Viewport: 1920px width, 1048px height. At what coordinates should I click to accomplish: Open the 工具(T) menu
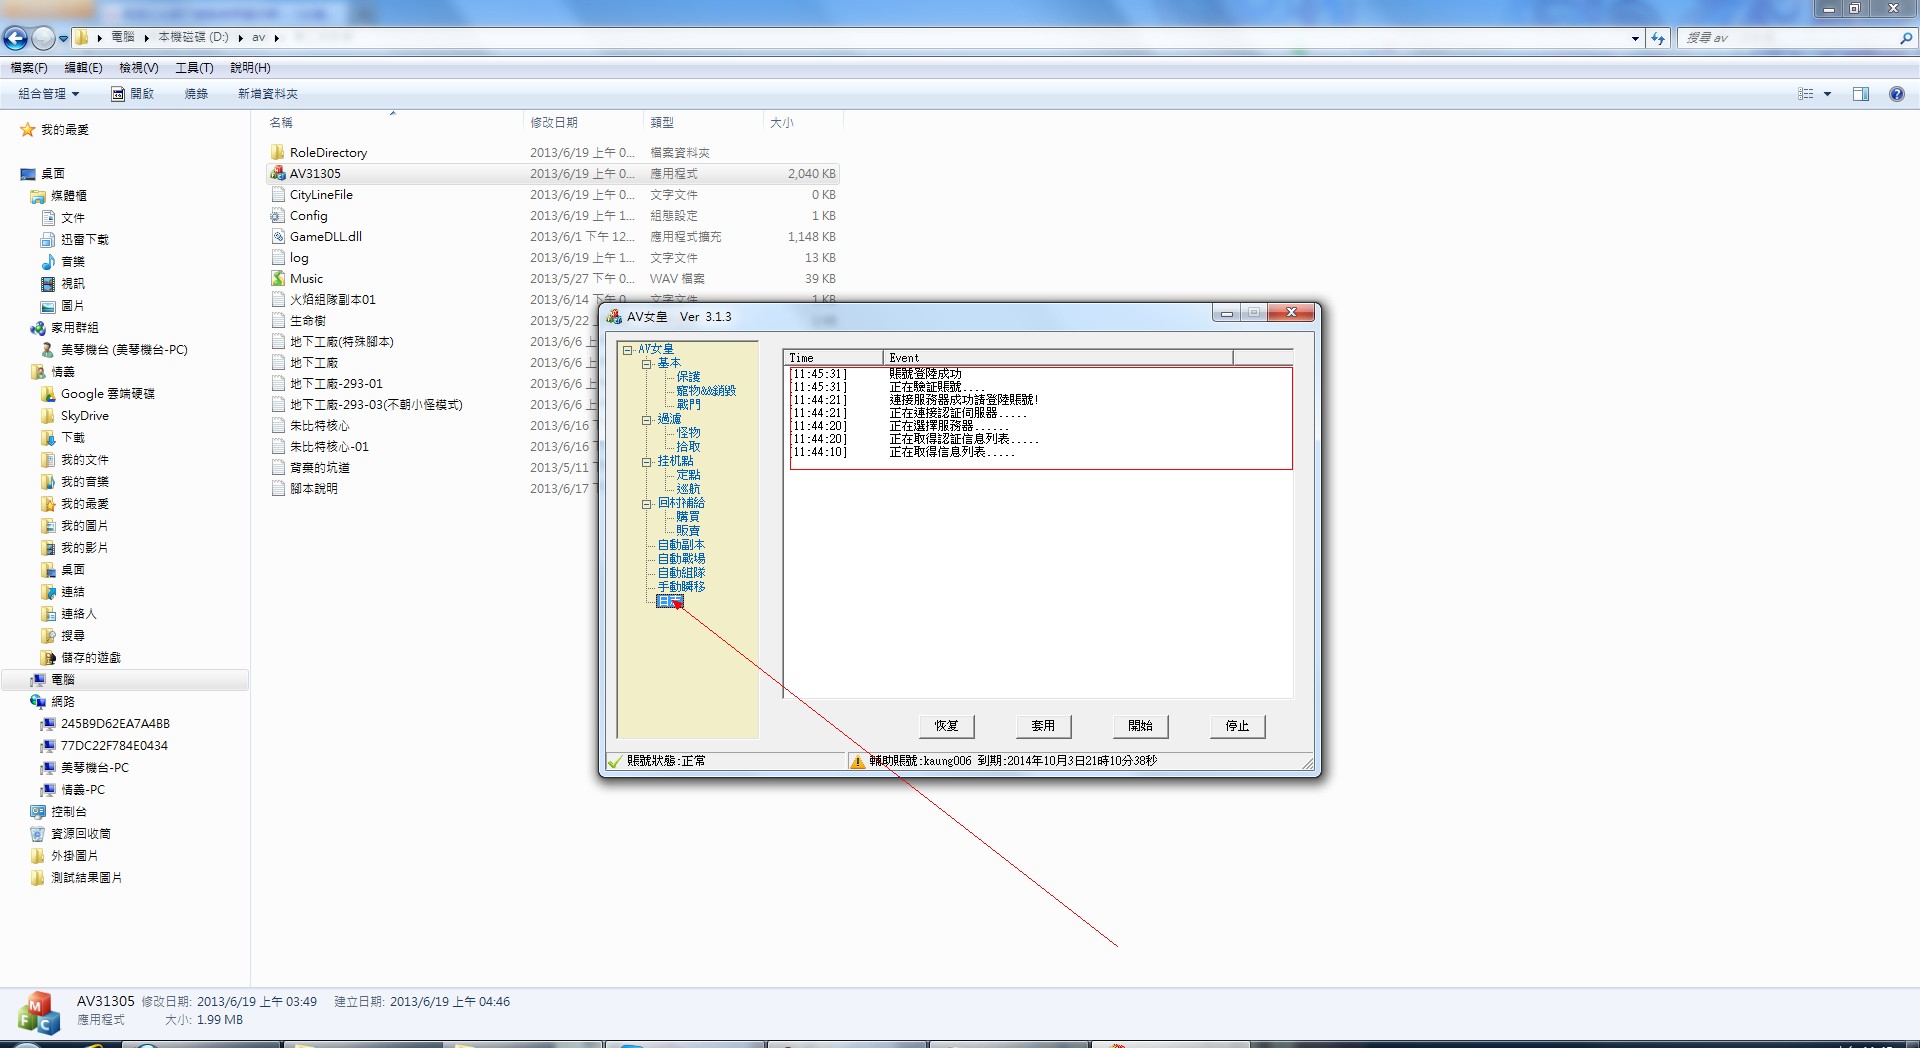pos(194,68)
